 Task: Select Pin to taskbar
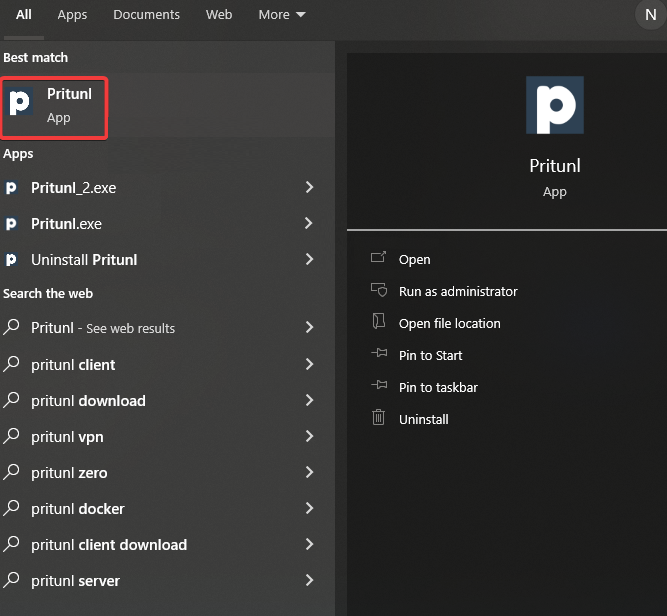pos(438,387)
